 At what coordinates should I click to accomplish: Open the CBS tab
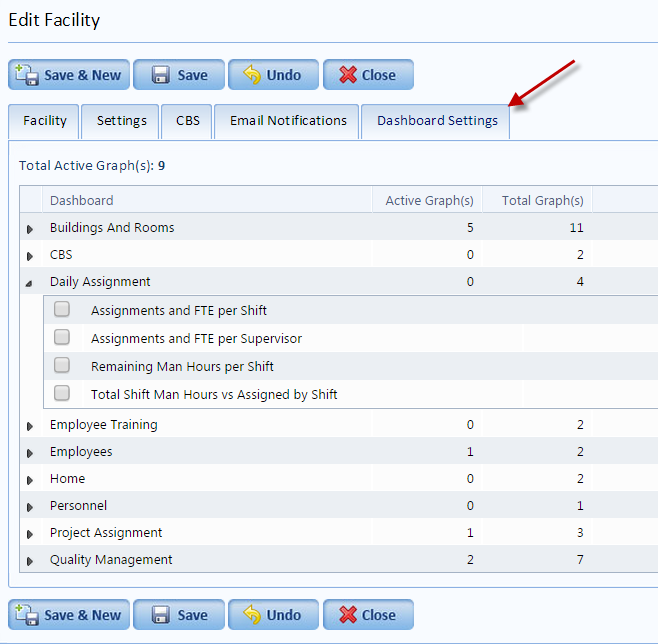188,121
